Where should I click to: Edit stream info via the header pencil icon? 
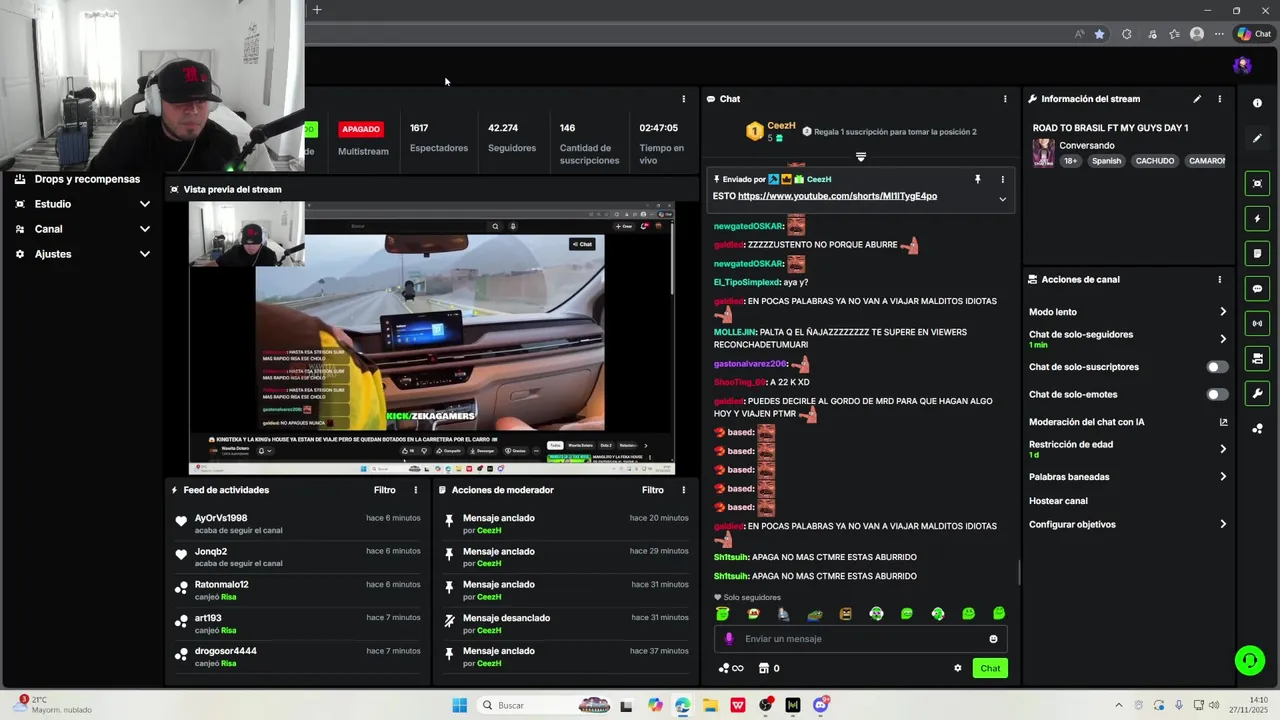pyautogui.click(x=1197, y=99)
